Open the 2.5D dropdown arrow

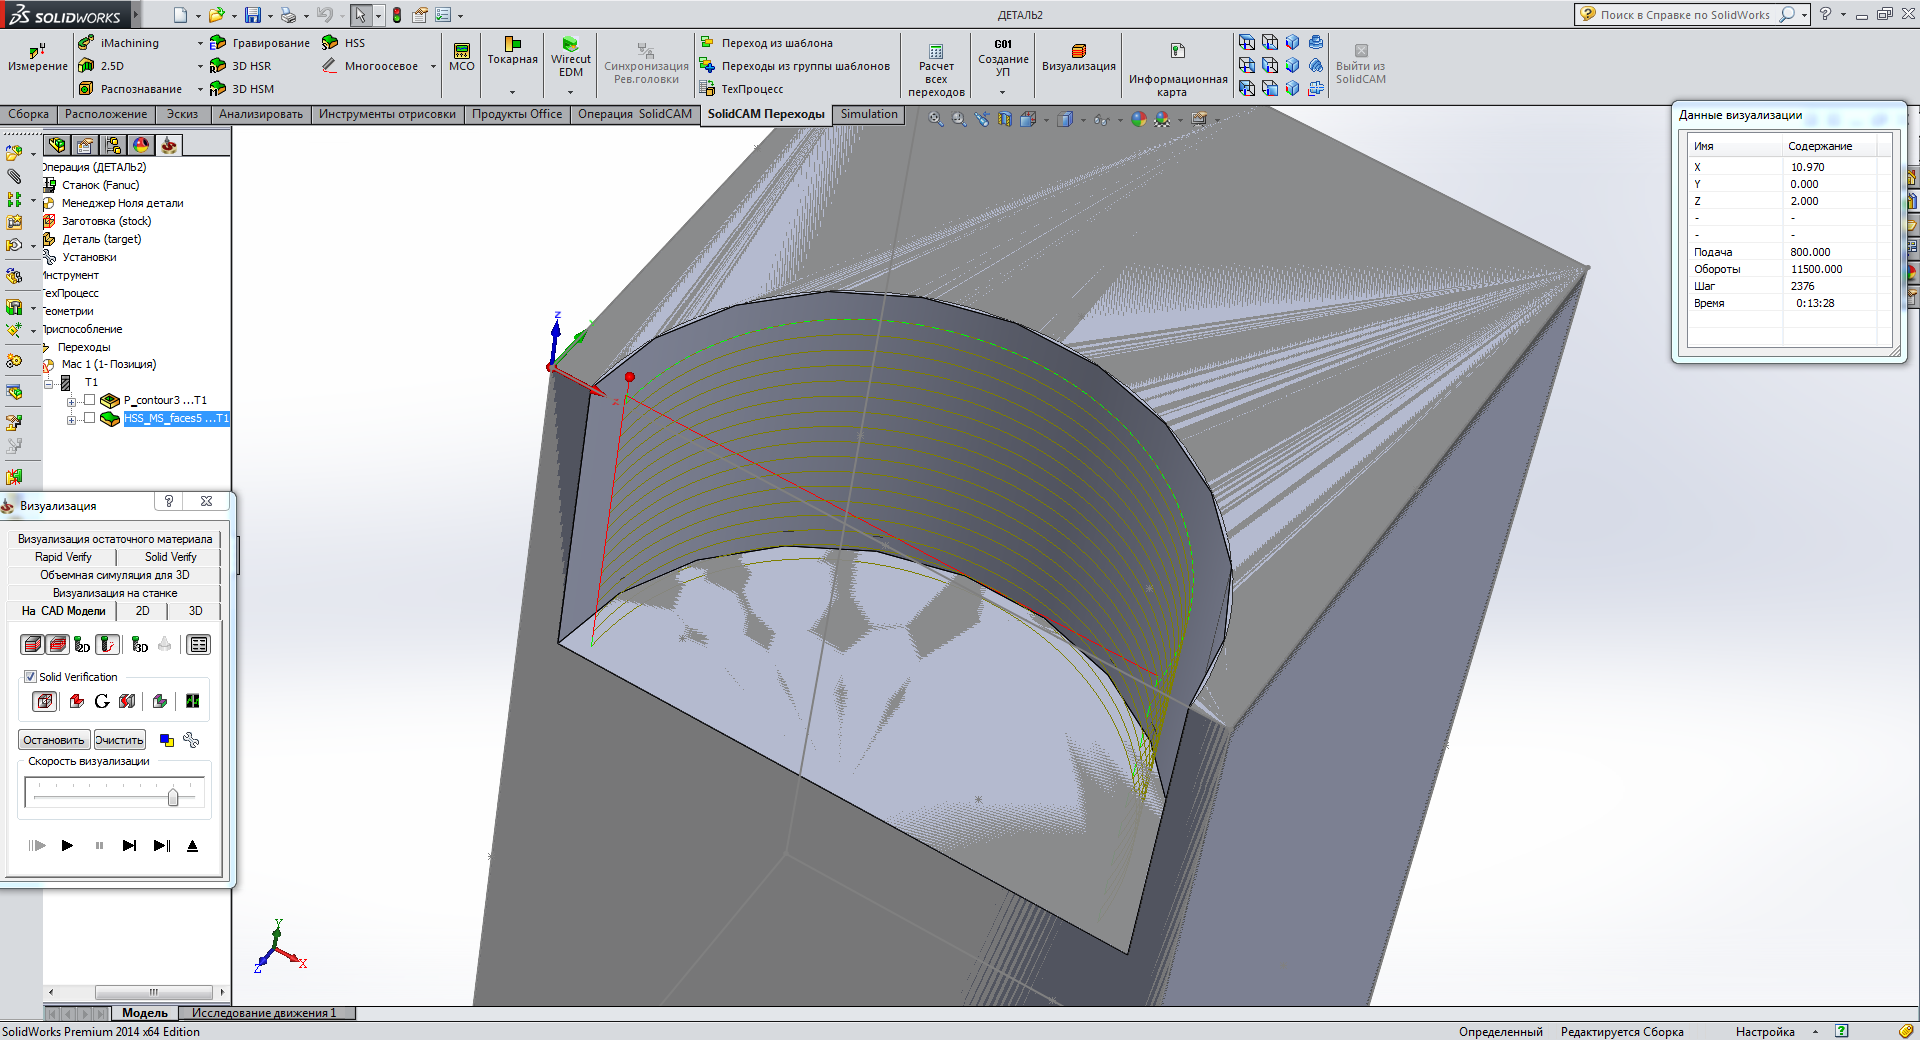point(200,66)
